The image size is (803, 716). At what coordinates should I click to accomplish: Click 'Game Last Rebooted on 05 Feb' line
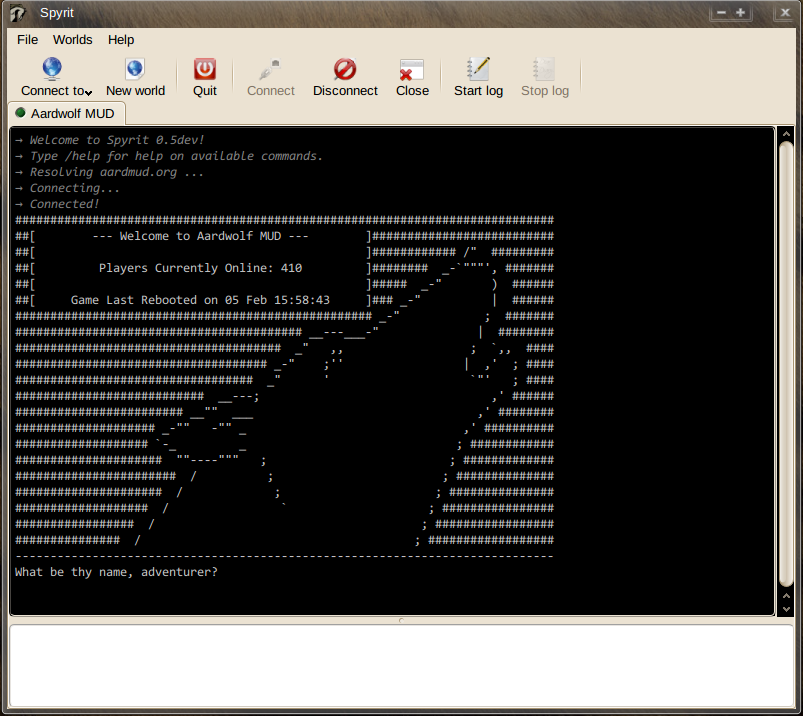(x=200, y=300)
